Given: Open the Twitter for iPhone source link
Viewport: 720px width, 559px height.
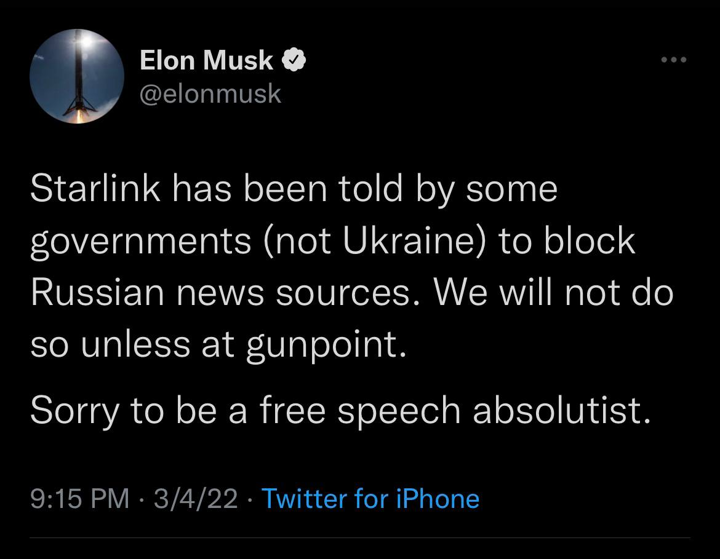Looking at the screenshot, I should click(370, 498).
